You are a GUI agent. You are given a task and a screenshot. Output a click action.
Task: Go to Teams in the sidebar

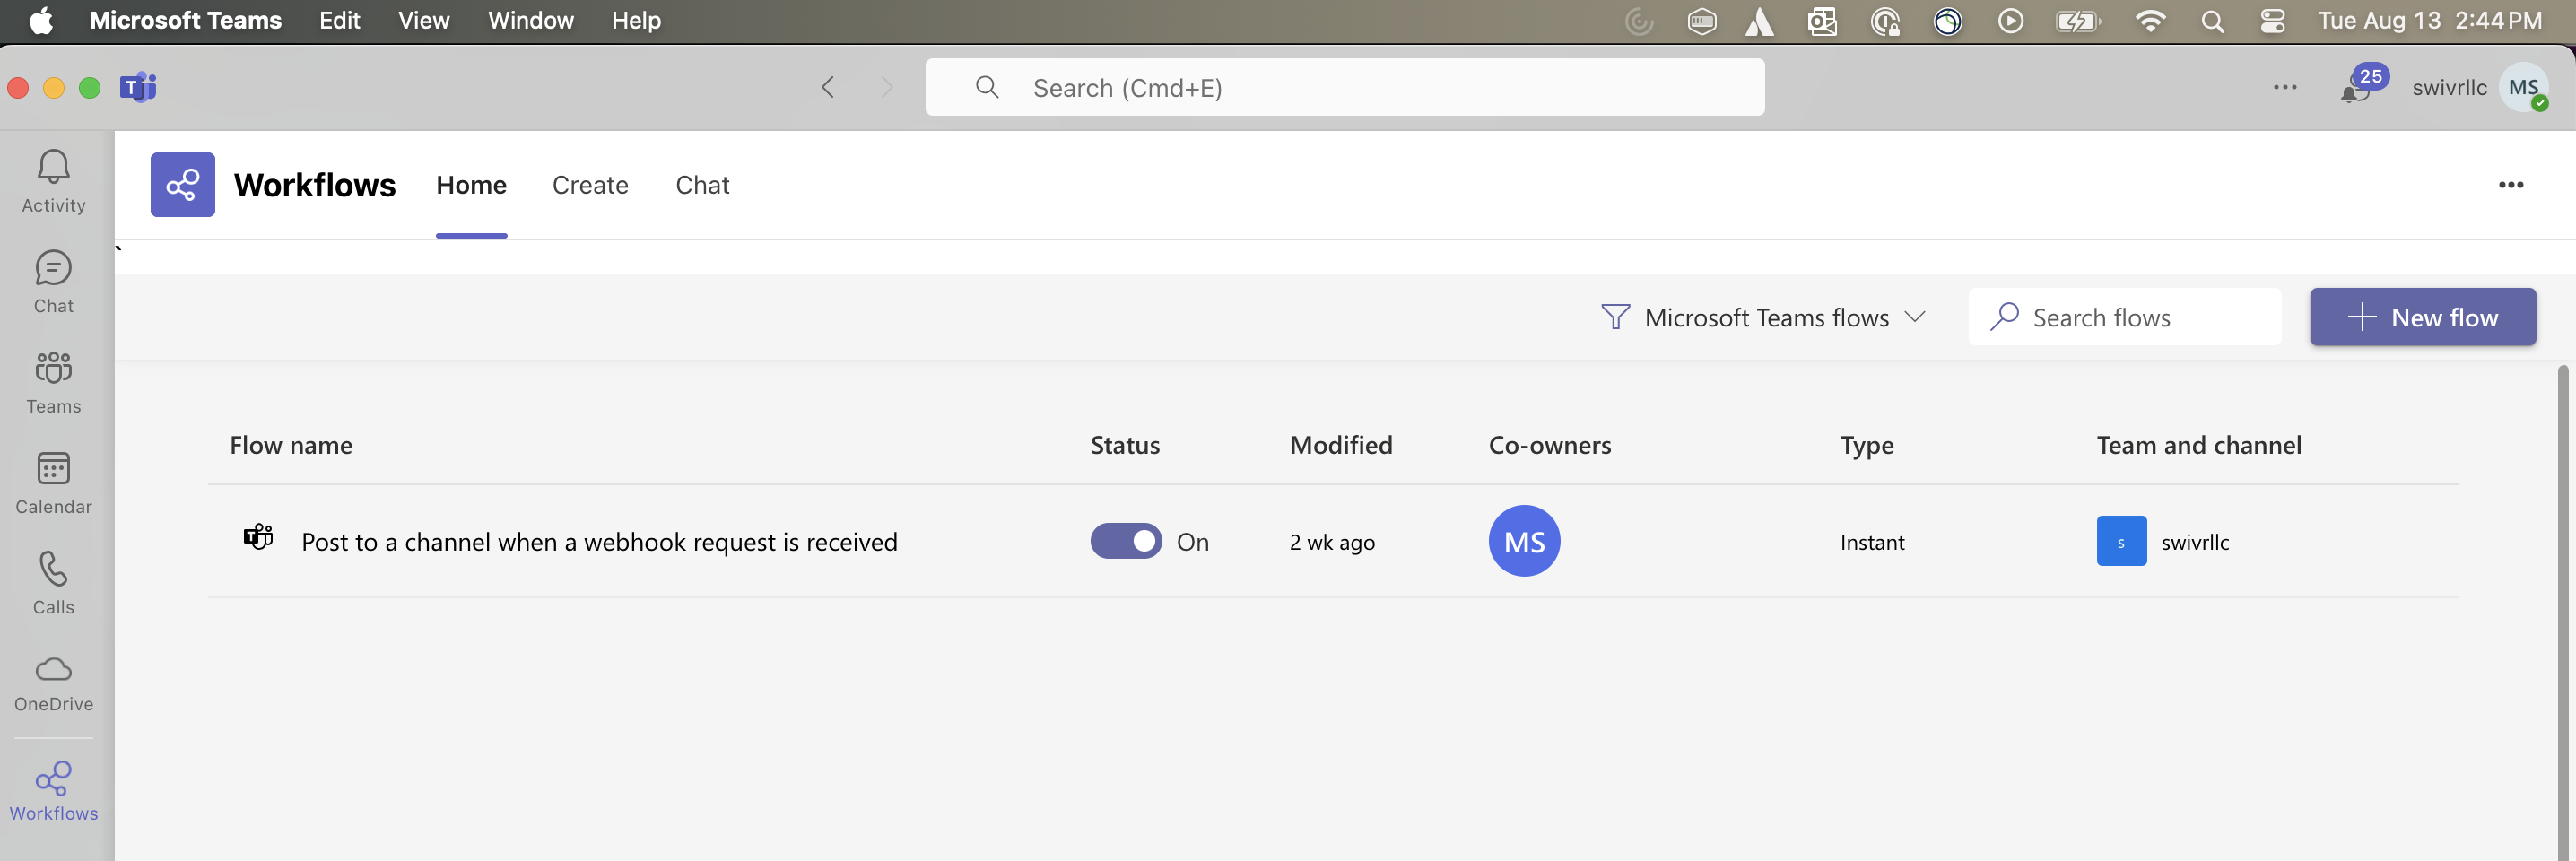click(x=54, y=383)
